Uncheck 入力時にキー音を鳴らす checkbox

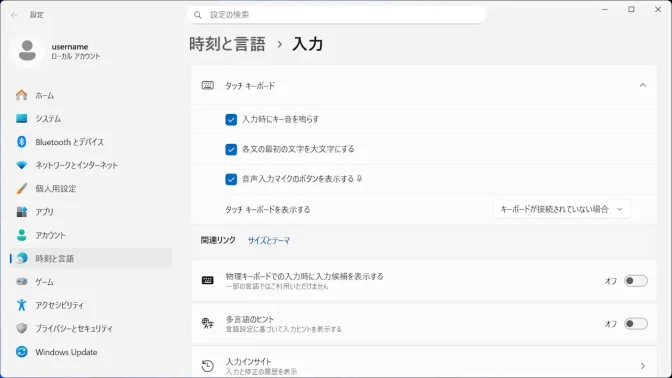click(x=231, y=120)
